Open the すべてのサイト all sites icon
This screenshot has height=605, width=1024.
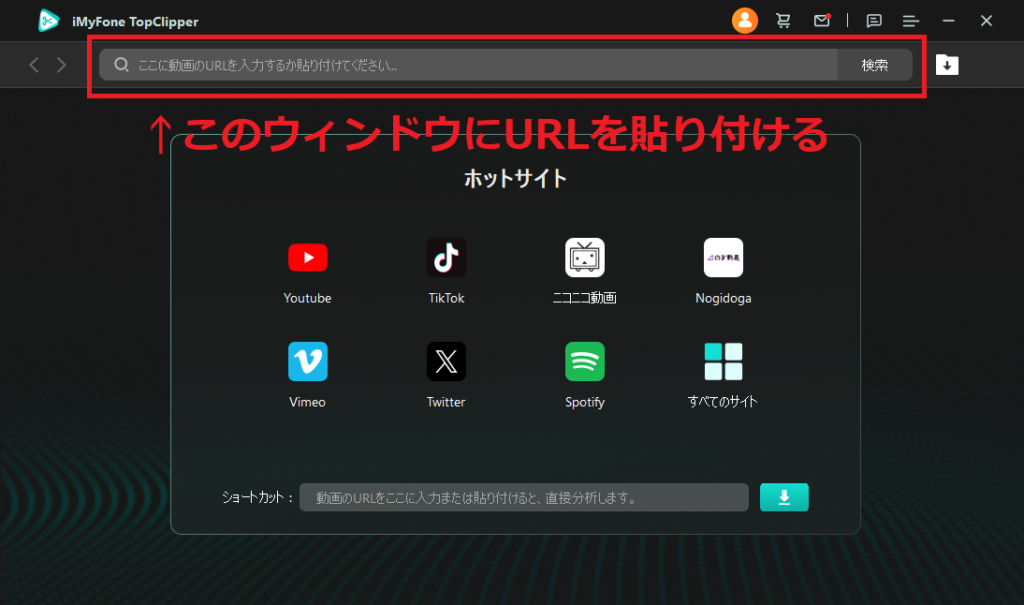[723, 361]
